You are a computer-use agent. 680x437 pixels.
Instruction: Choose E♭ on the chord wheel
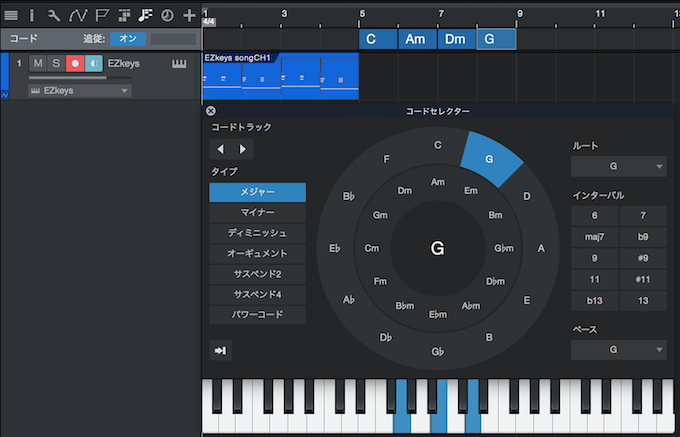pyautogui.click(x=335, y=248)
